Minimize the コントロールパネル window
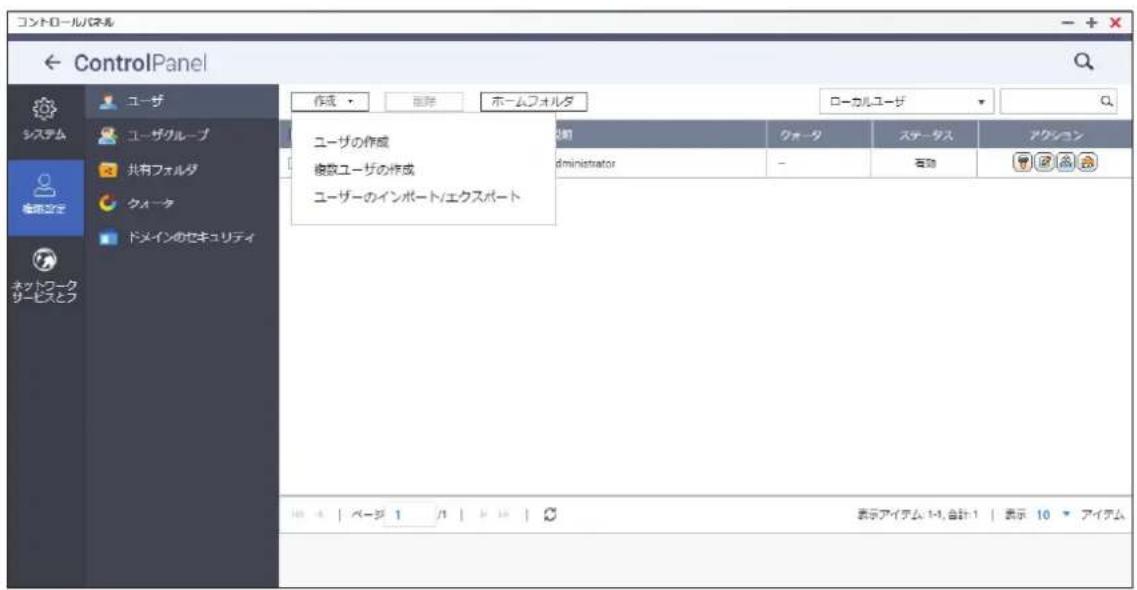 click(x=1068, y=23)
